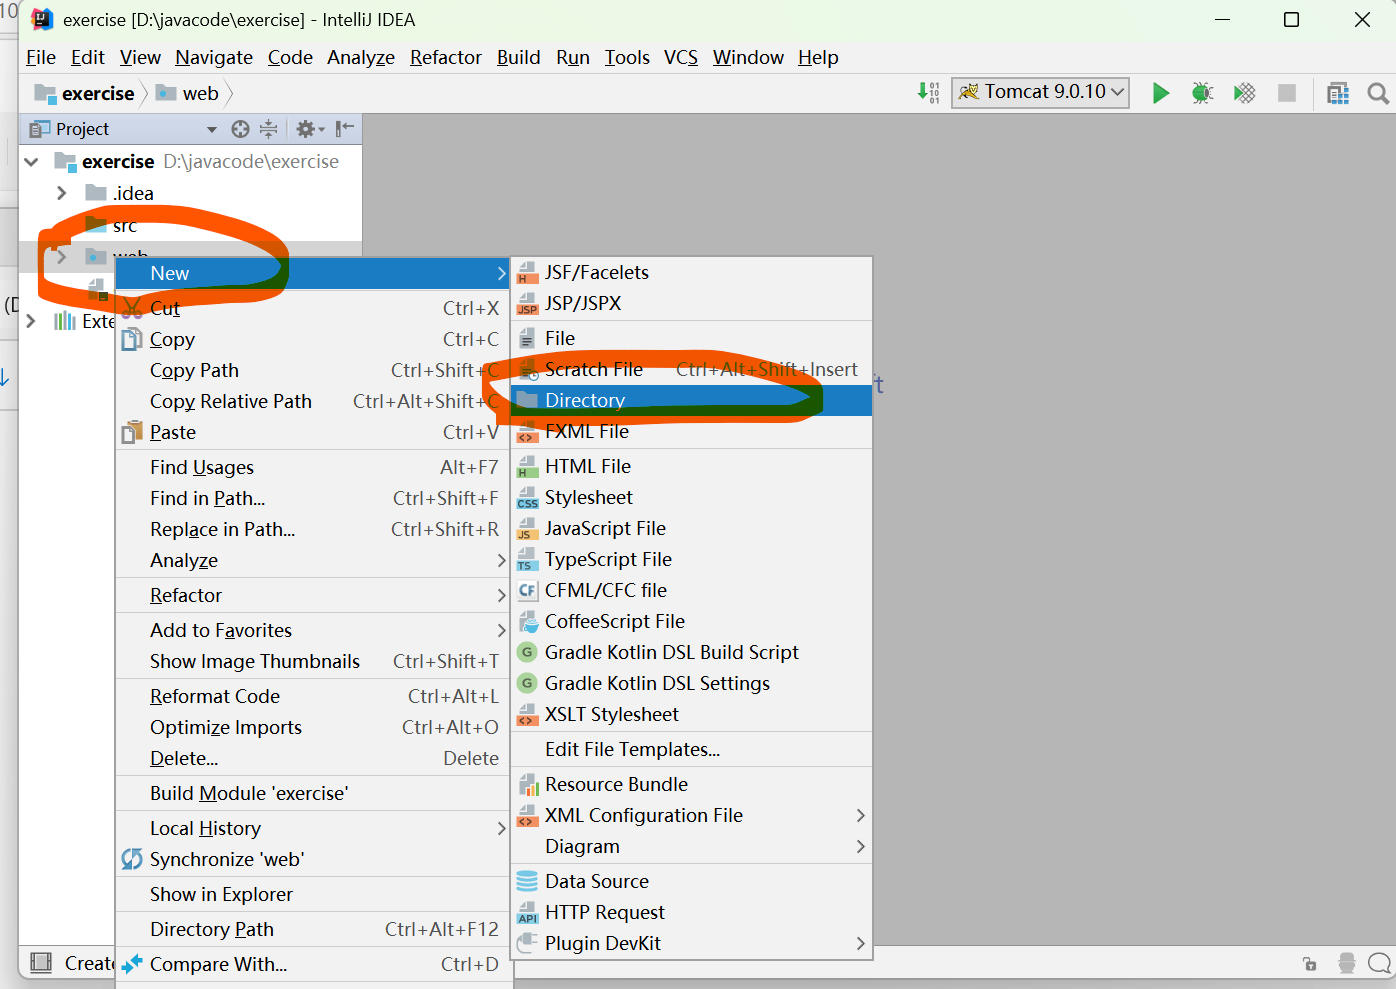Click the IntelliJ IDEA logo in title bar
The height and width of the screenshot is (989, 1396).
(42, 19)
